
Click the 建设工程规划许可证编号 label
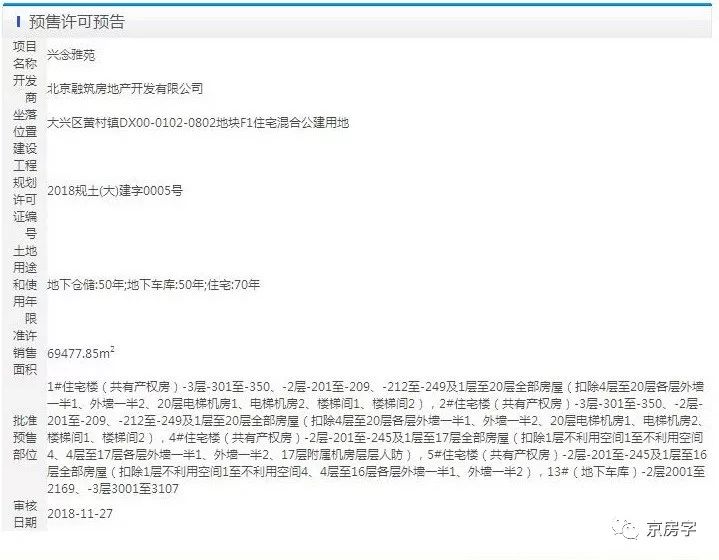tap(25, 191)
